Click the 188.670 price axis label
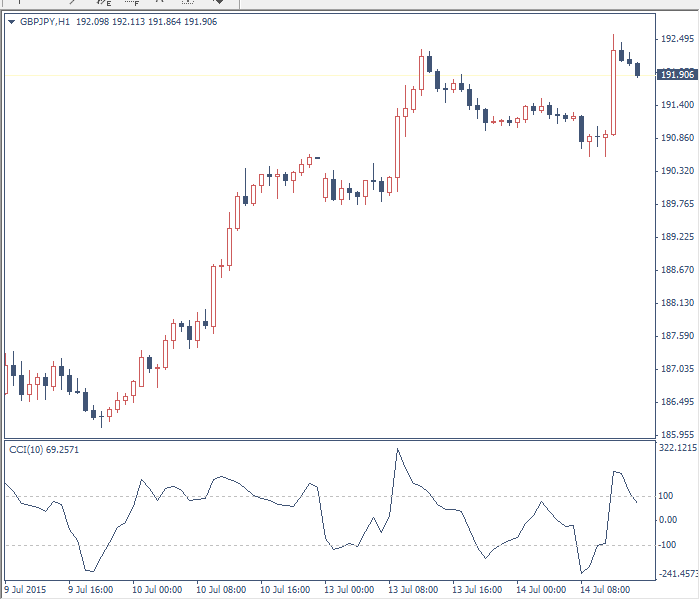Image resolution: width=700 pixels, height=600 pixels. (677, 270)
